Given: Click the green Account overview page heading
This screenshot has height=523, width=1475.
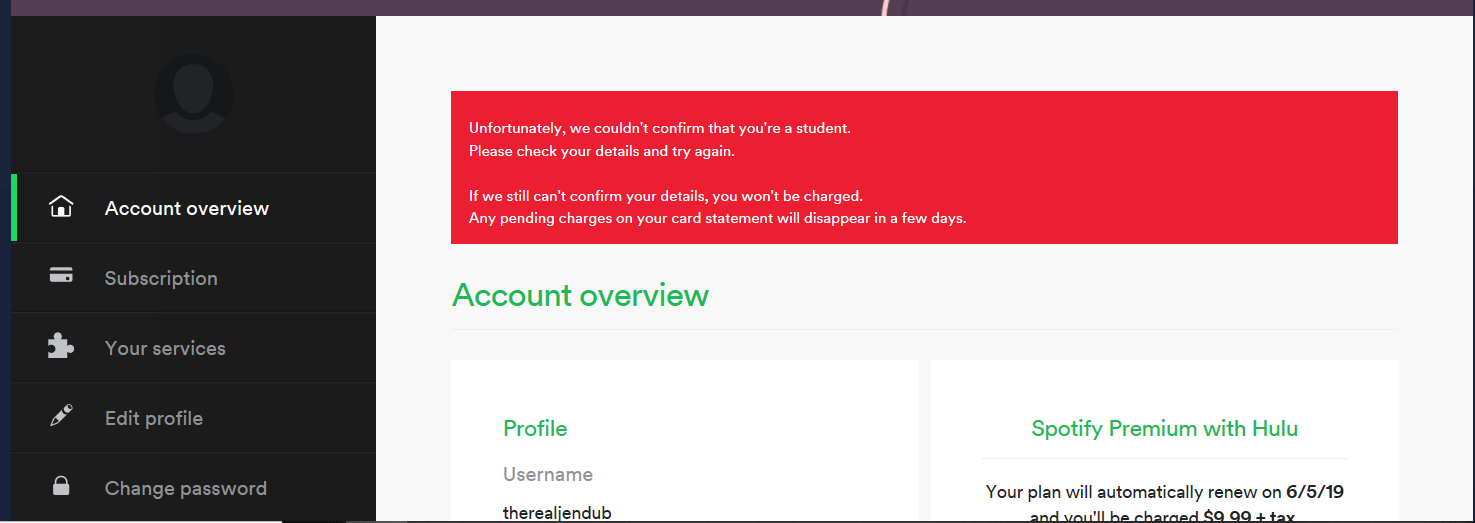Looking at the screenshot, I should (580, 295).
